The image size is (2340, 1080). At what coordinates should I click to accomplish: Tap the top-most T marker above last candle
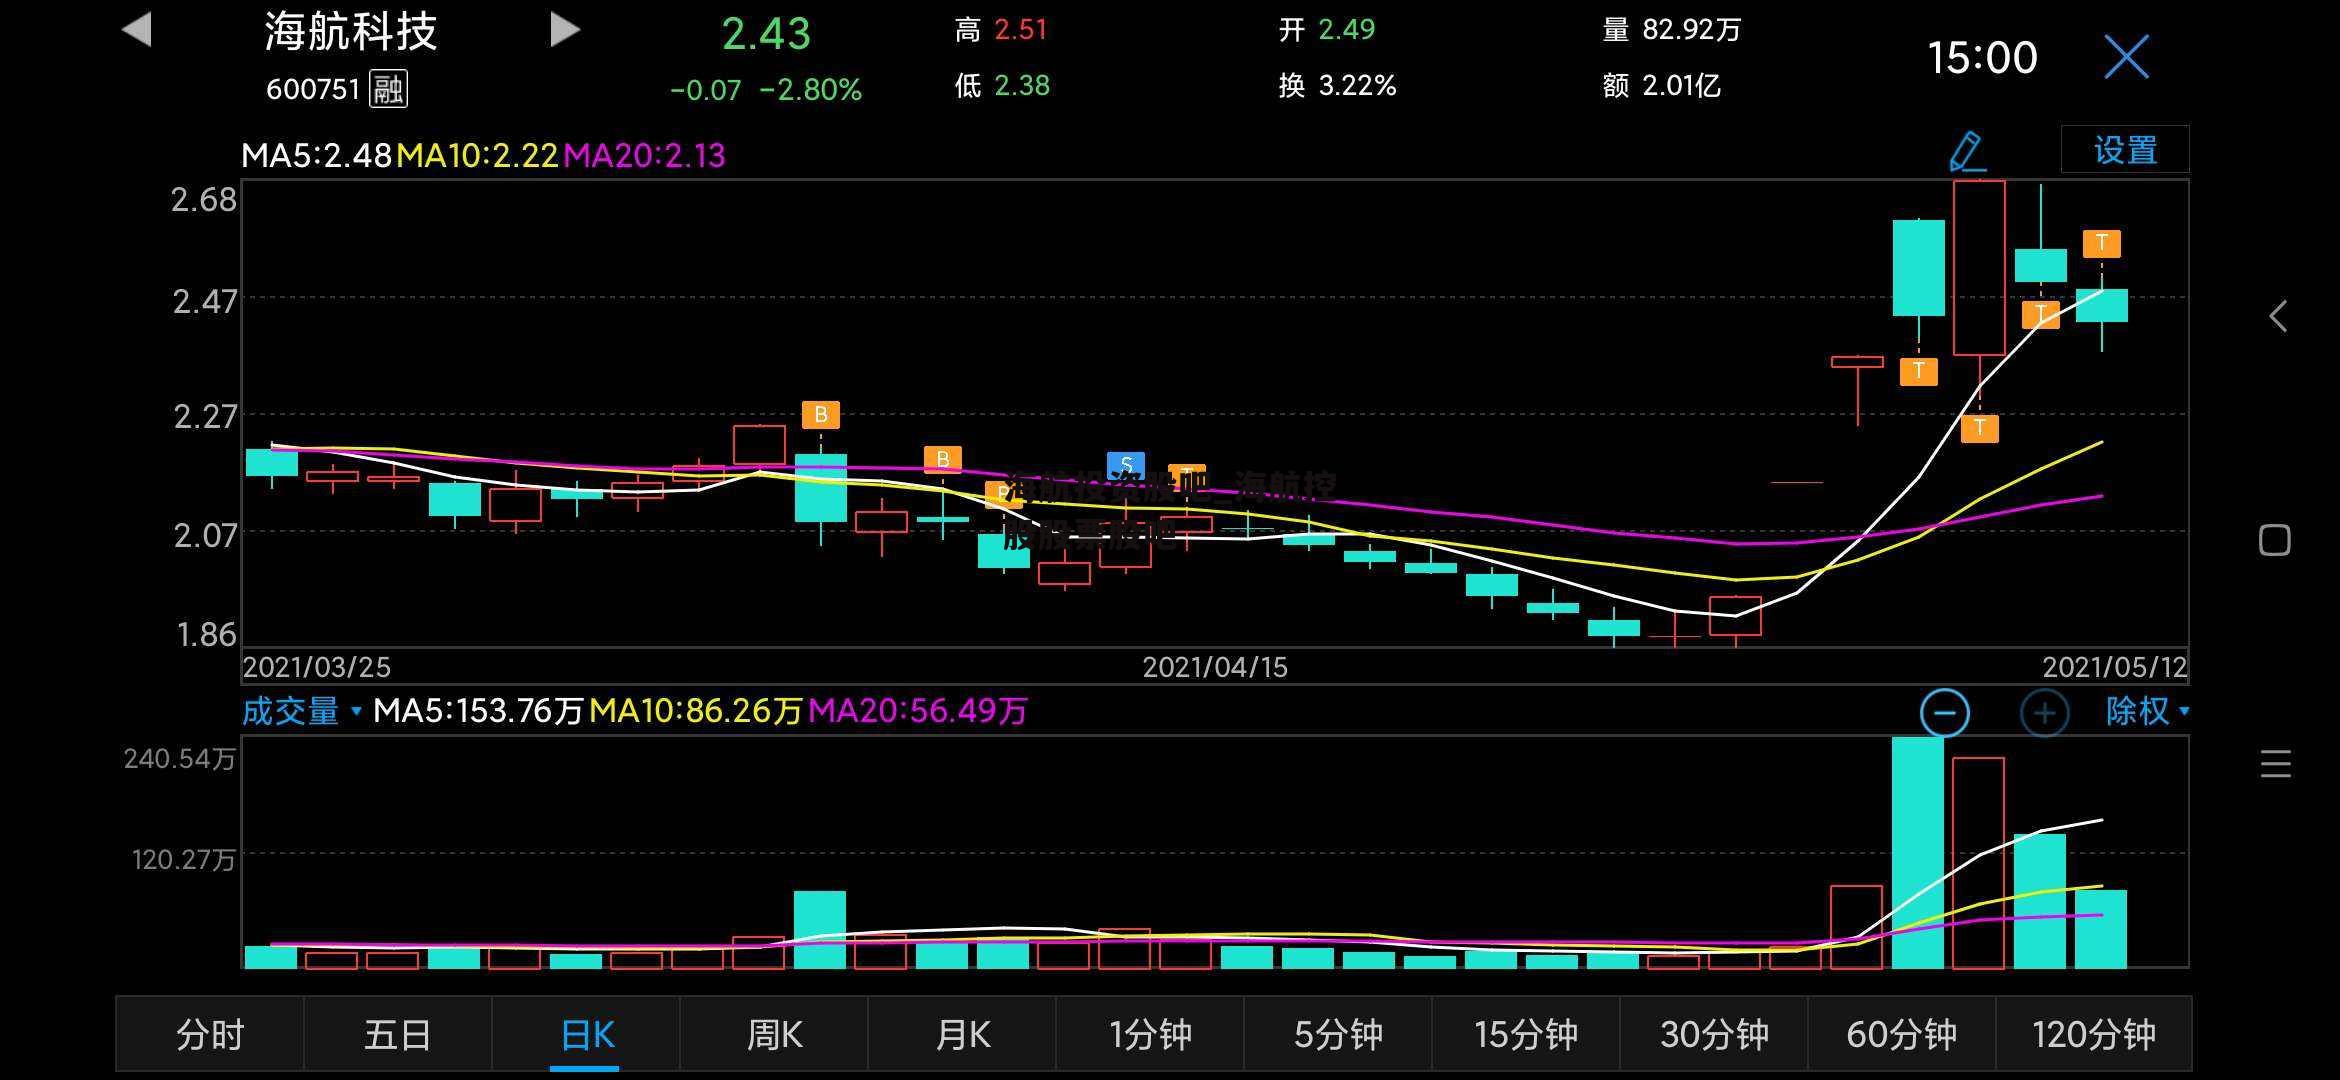pyautogui.click(x=2101, y=243)
